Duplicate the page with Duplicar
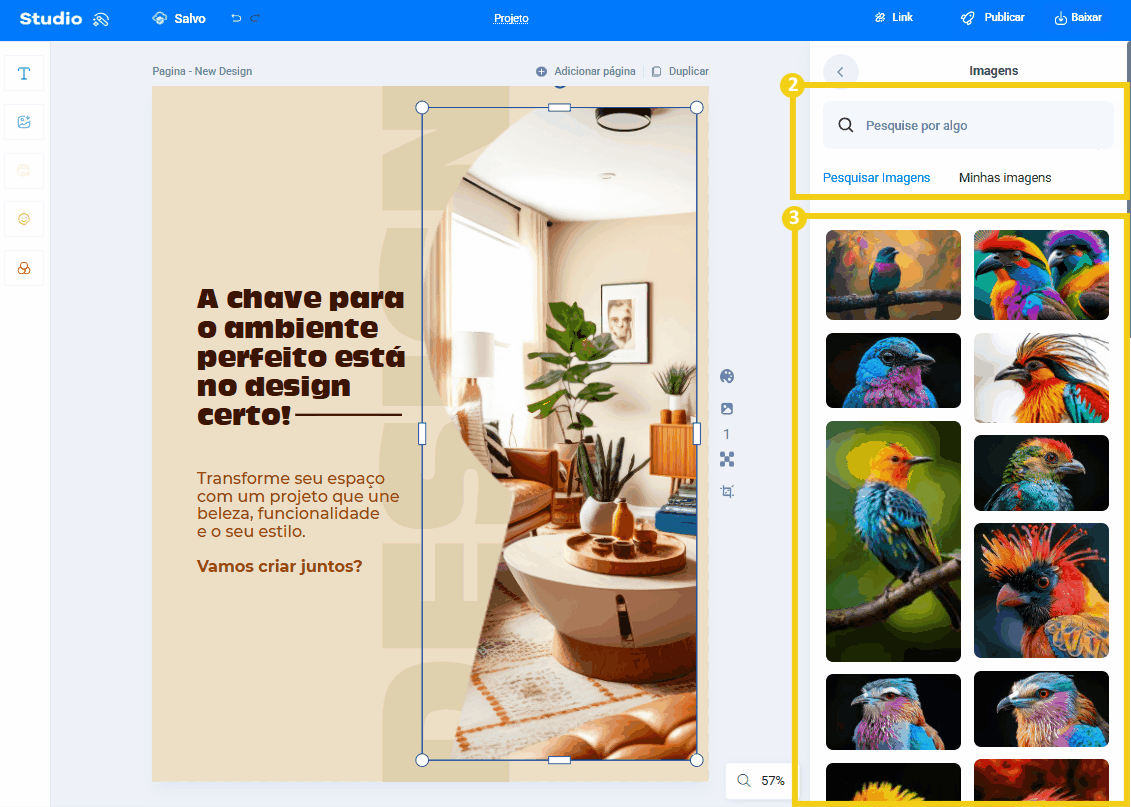The image size is (1131, 807). [680, 71]
